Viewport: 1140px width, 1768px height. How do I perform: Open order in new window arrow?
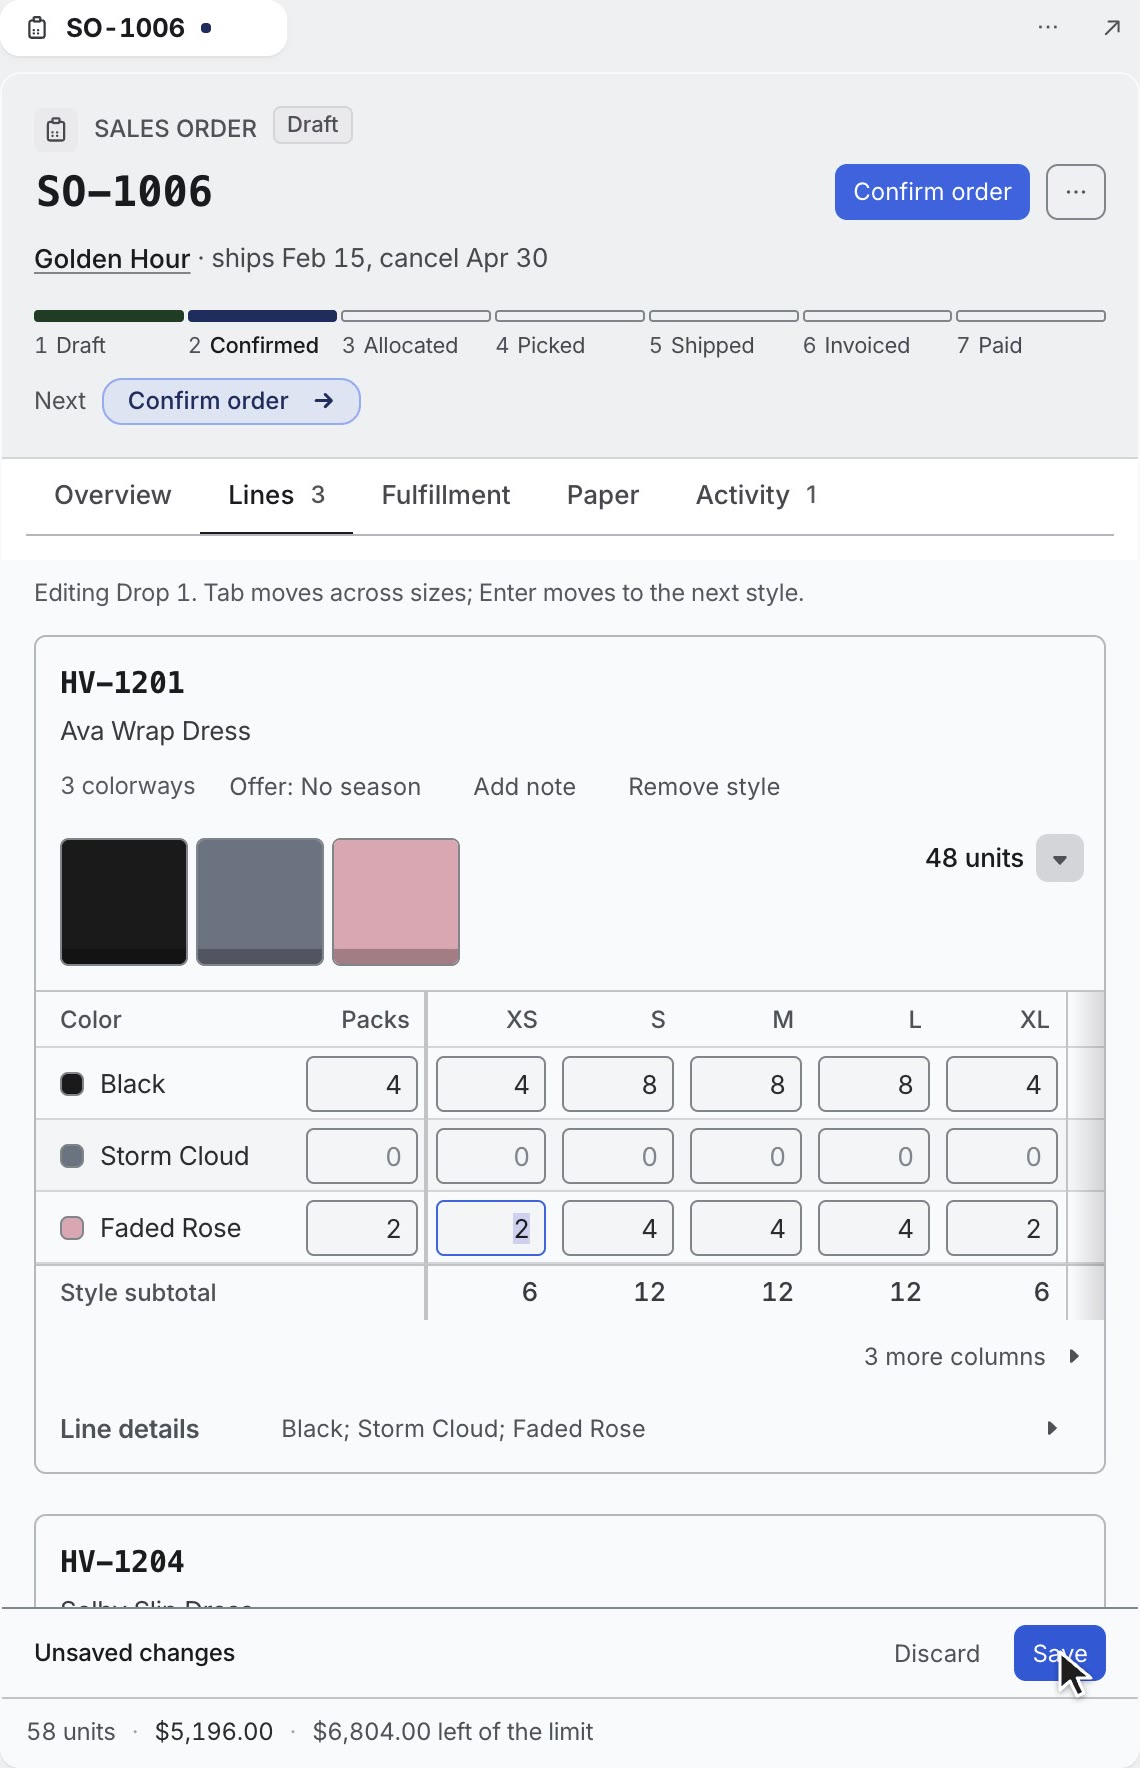point(1112,27)
